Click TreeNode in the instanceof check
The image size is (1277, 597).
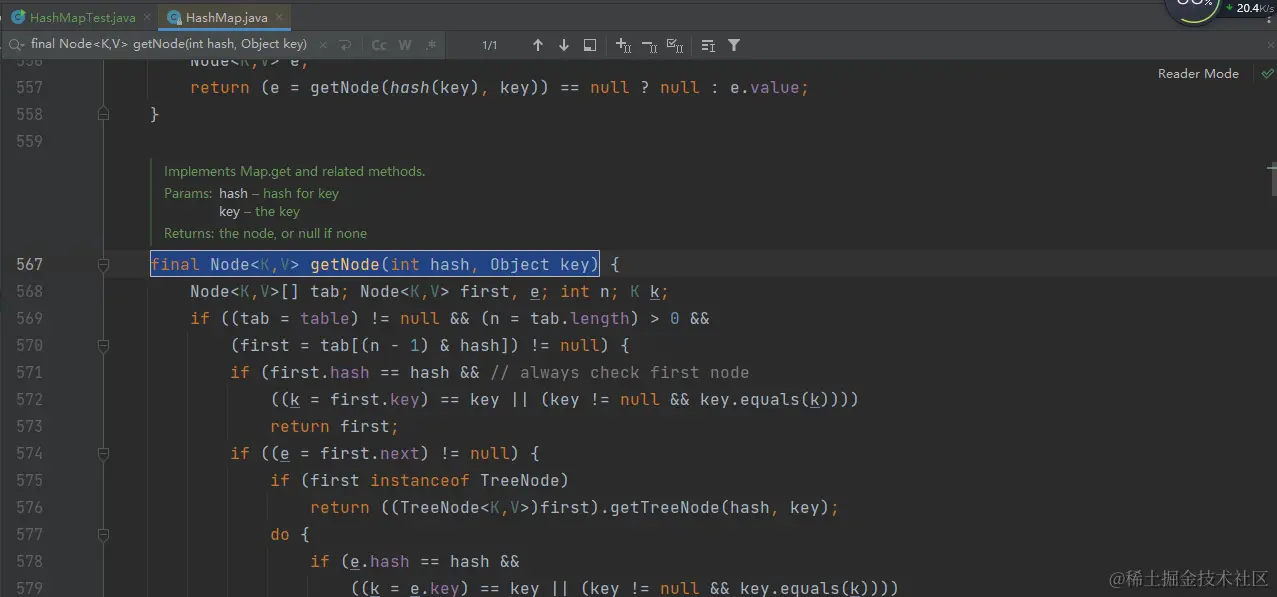[520, 481]
